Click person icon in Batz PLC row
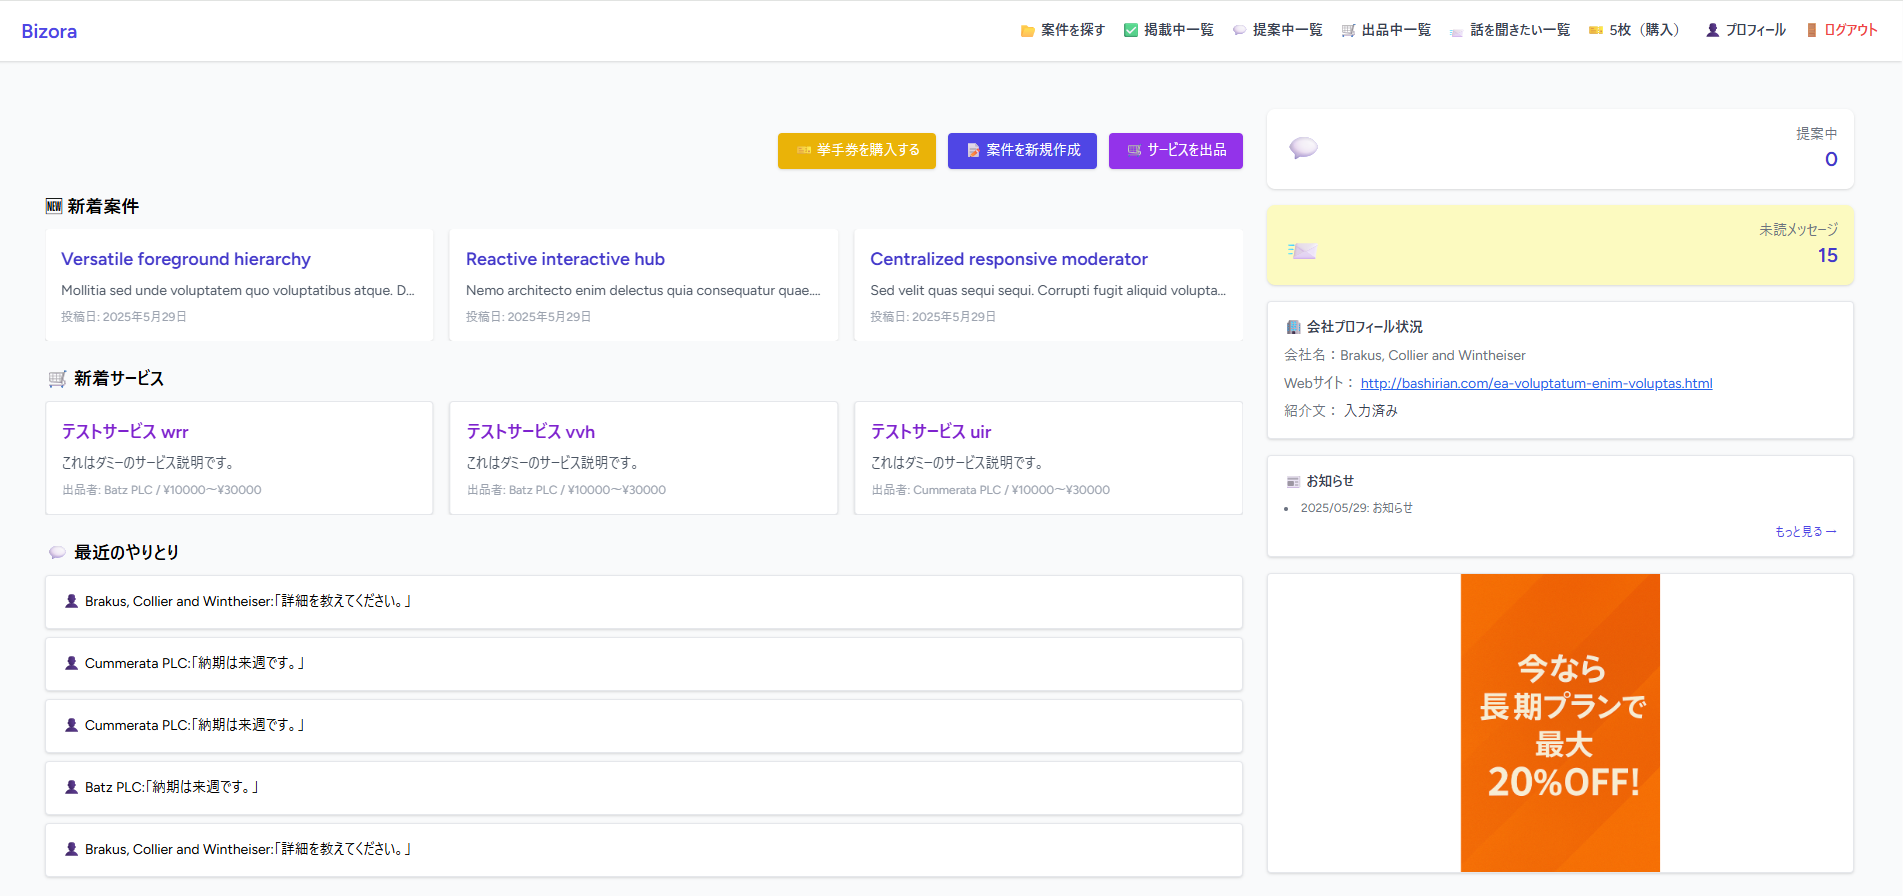This screenshot has height=896, width=1903. 71,787
